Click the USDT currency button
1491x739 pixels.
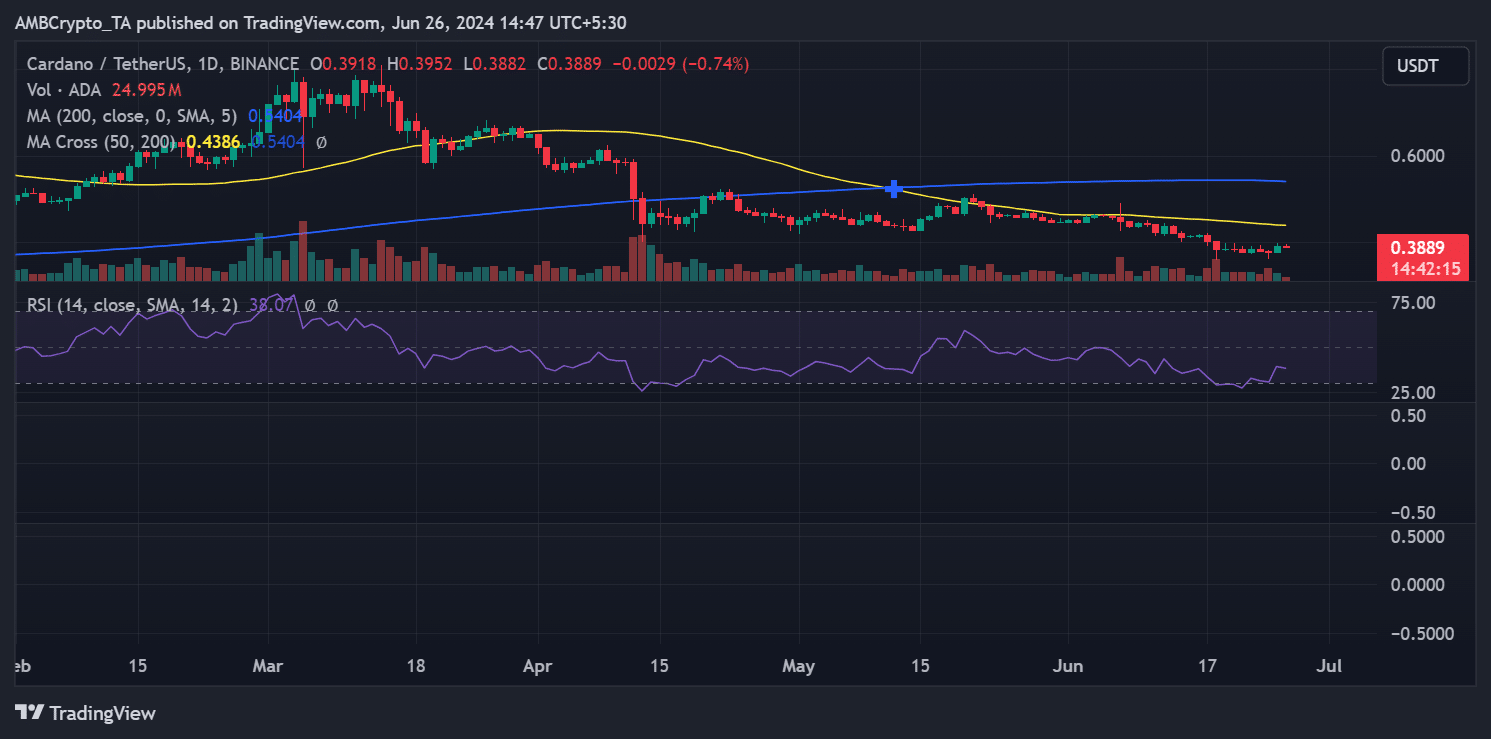point(1426,66)
